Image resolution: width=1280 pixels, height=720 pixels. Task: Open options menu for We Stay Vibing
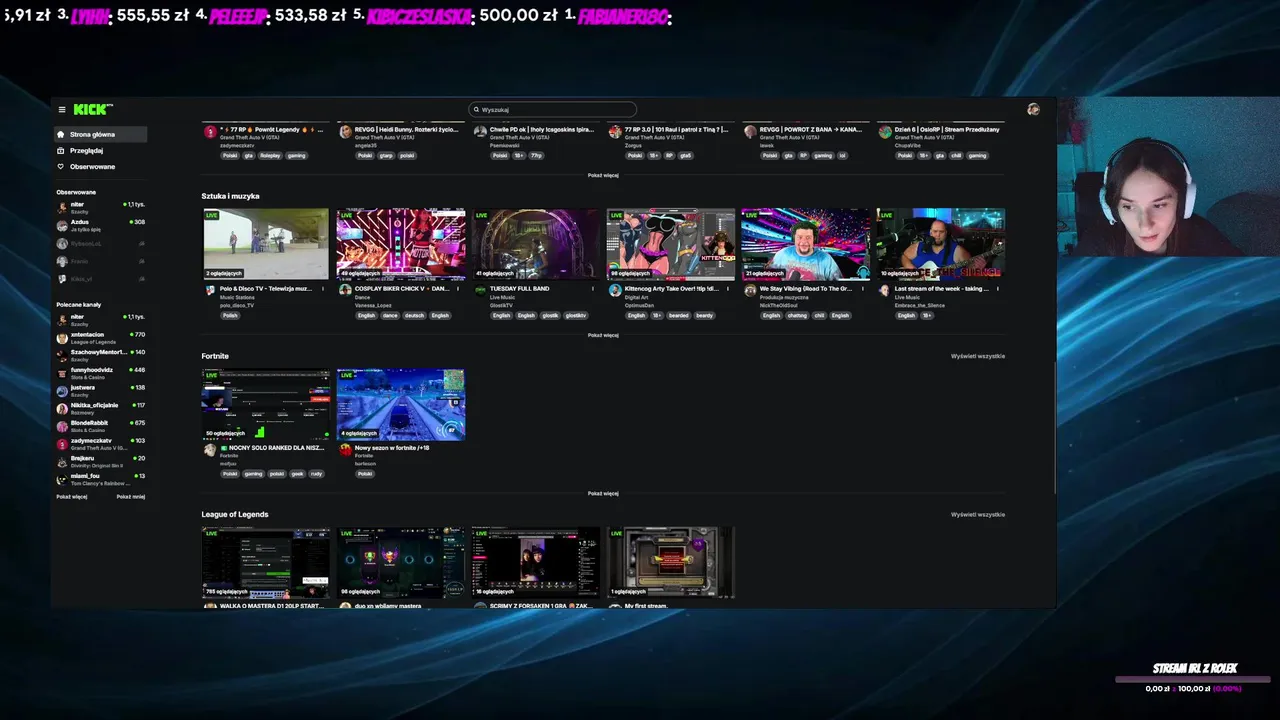[x=863, y=289]
